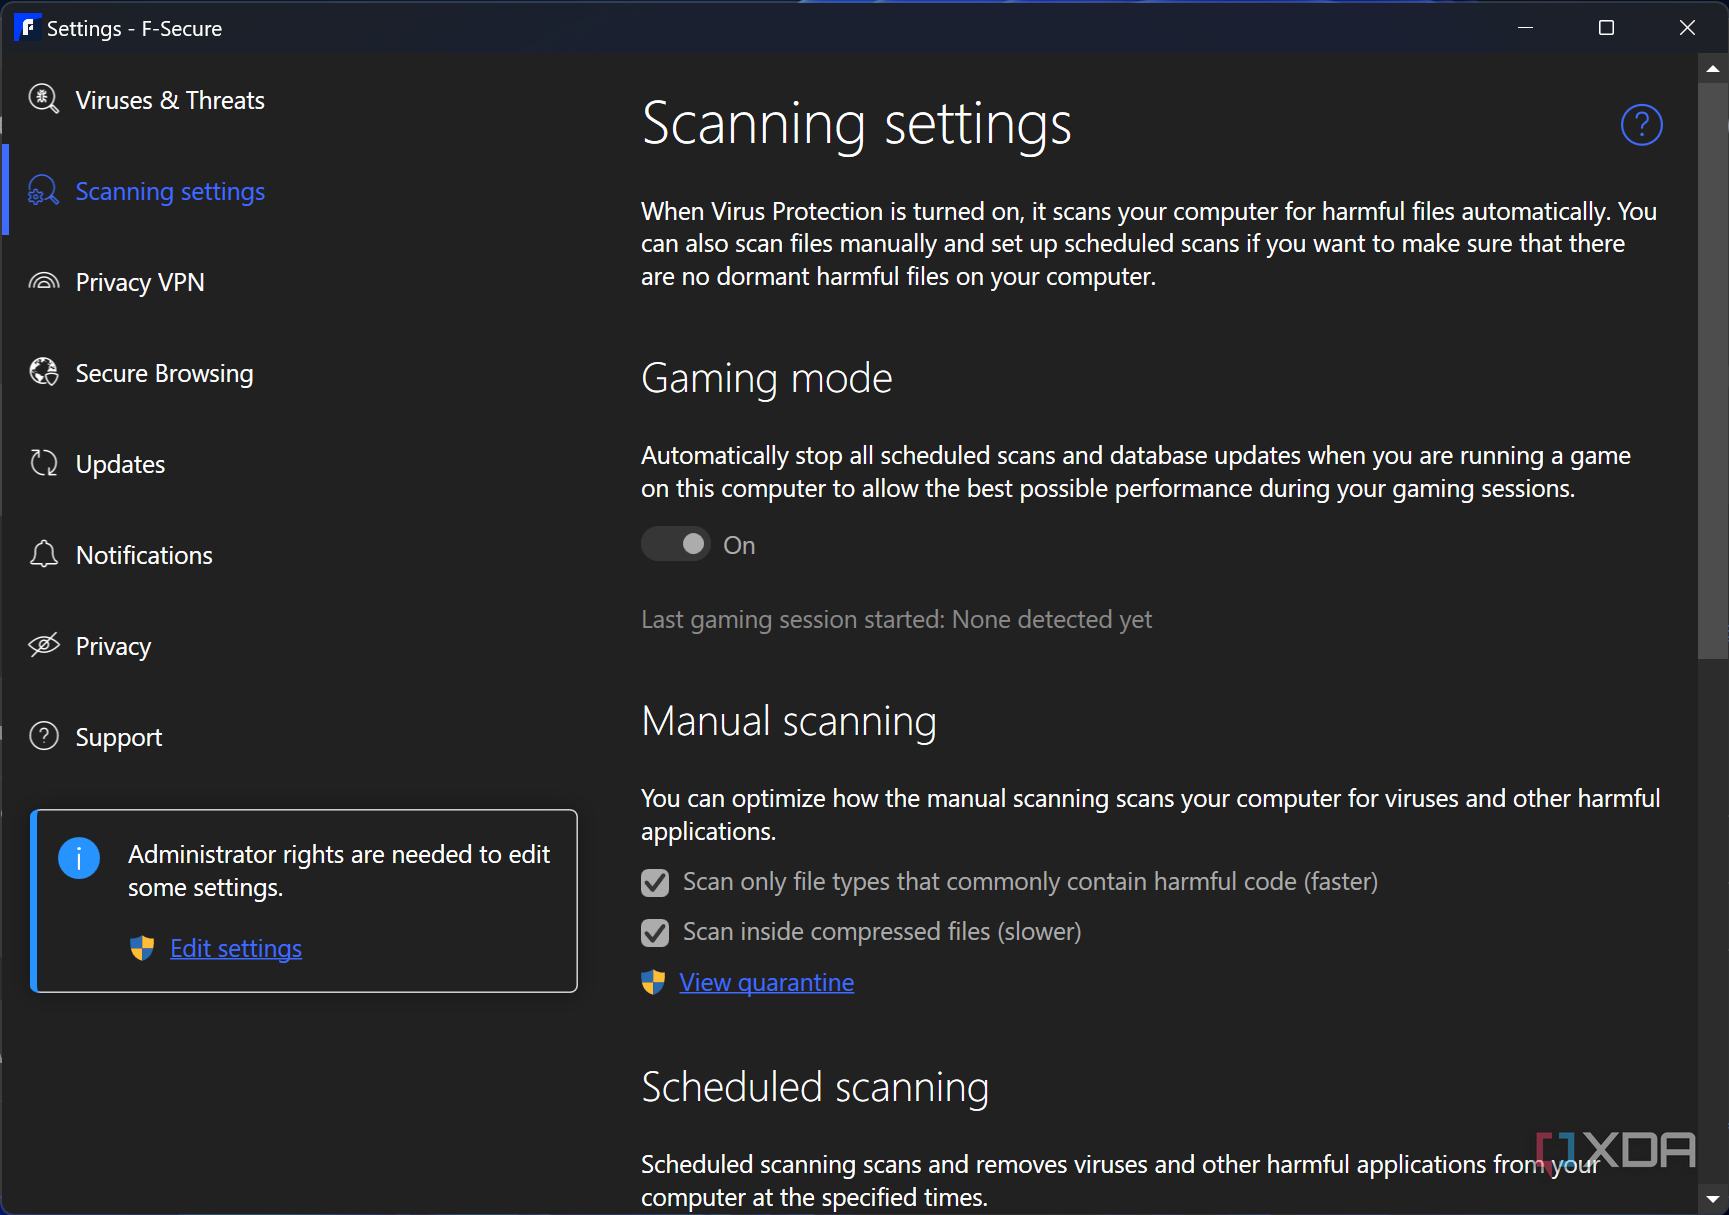Click the Privacy VPN signal icon
1729x1215 pixels.
[44, 281]
